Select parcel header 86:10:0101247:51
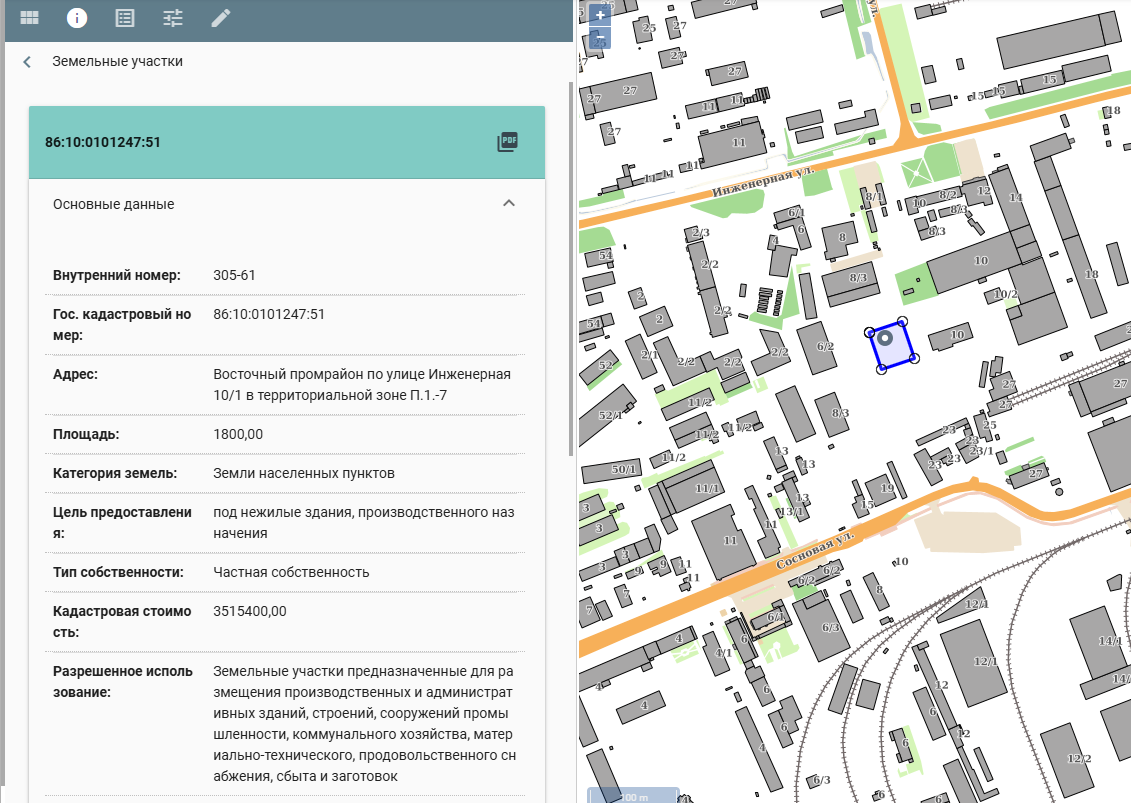This screenshot has height=803, width=1131. coord(103,142)
